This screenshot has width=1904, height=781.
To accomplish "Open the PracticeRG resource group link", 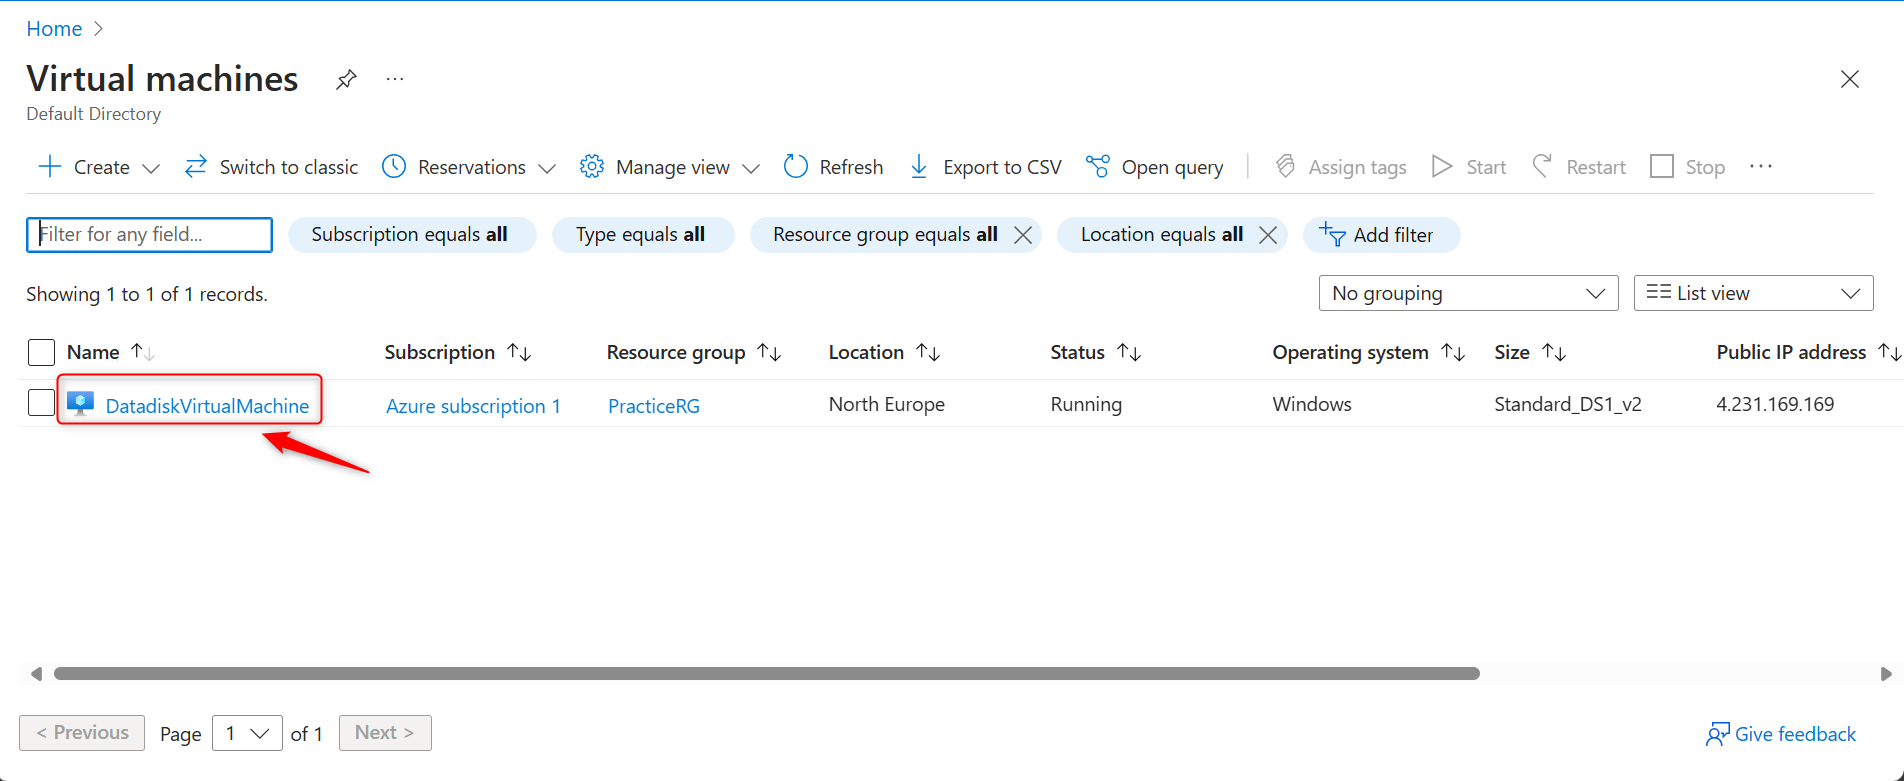I will [x=654, y=406].
